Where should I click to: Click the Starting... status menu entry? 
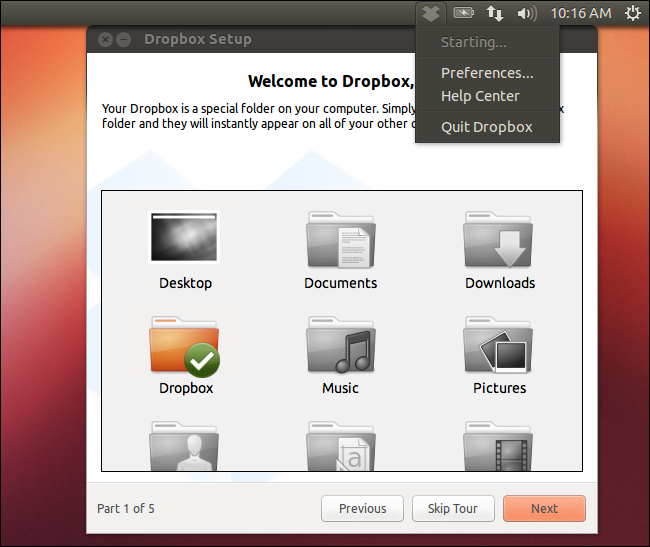[487, 42]
